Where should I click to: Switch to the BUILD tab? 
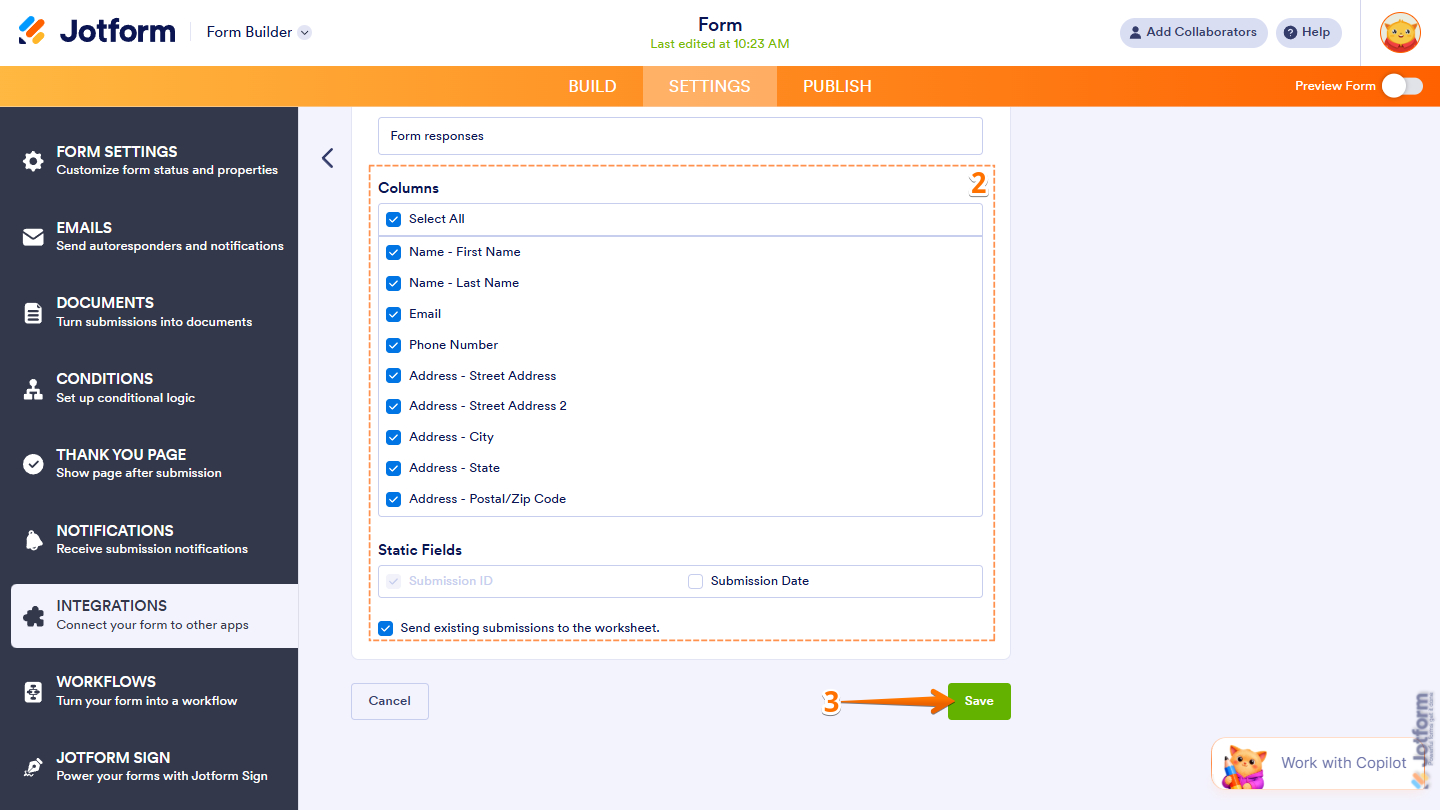[x=592, y=86]
